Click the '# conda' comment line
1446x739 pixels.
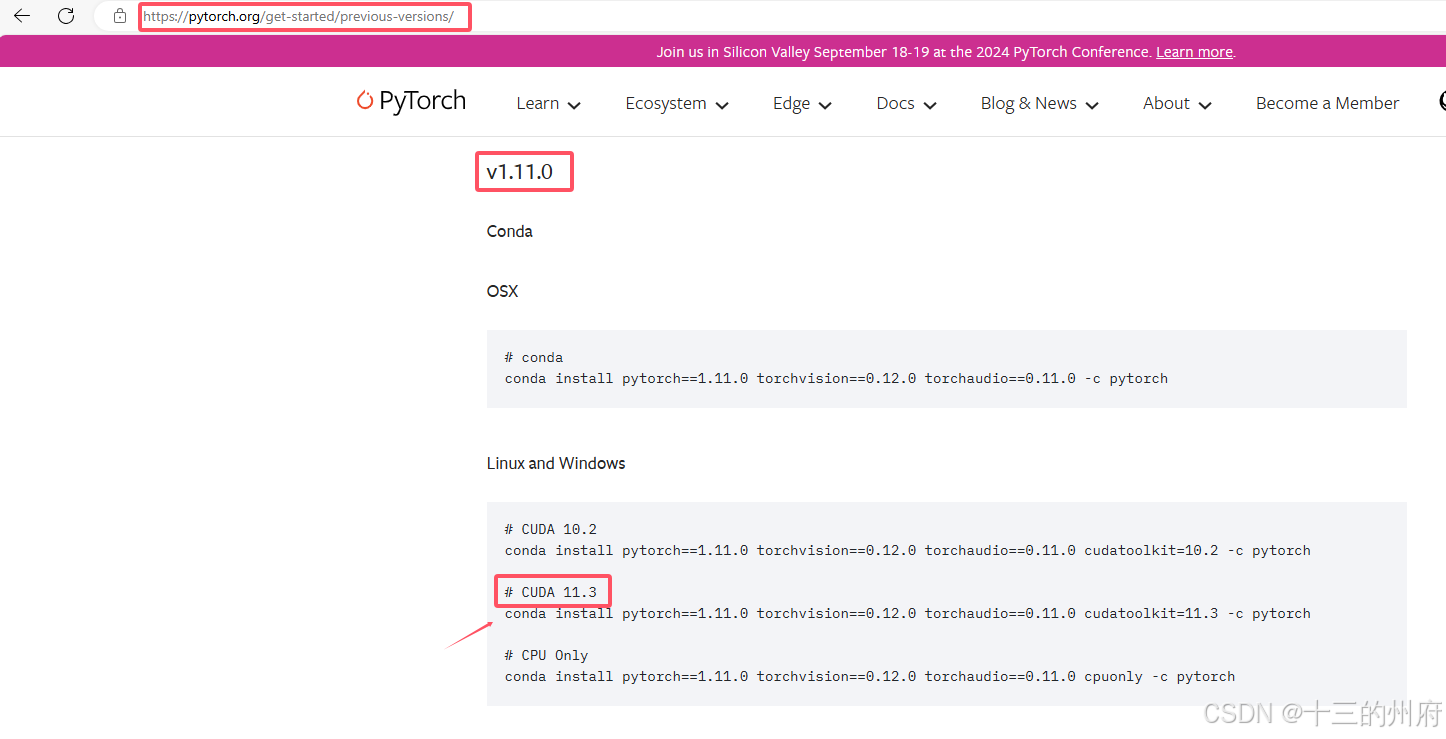534,357
